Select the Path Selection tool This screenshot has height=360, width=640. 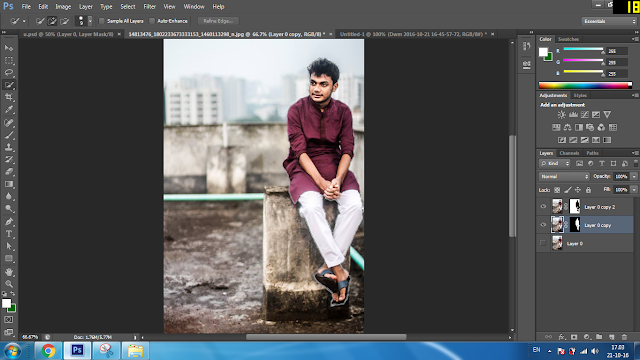click(x=9, y=246)
